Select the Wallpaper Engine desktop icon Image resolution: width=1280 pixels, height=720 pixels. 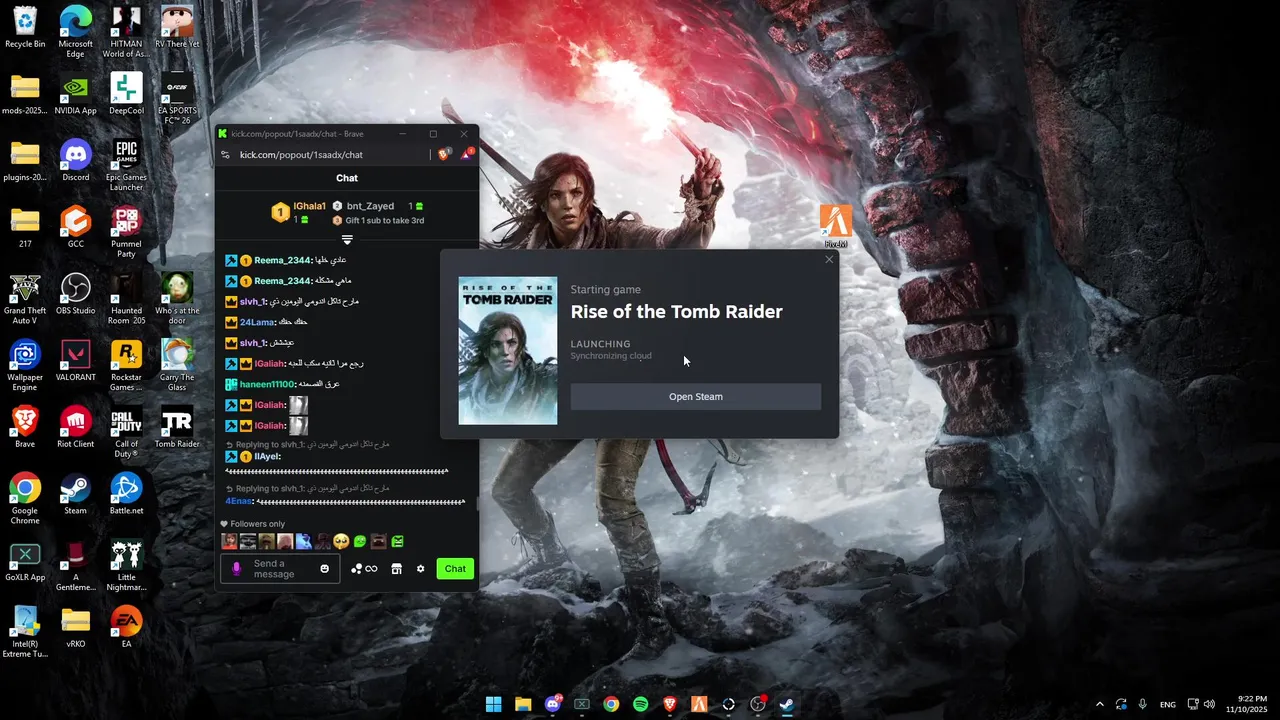click(25, 365)
